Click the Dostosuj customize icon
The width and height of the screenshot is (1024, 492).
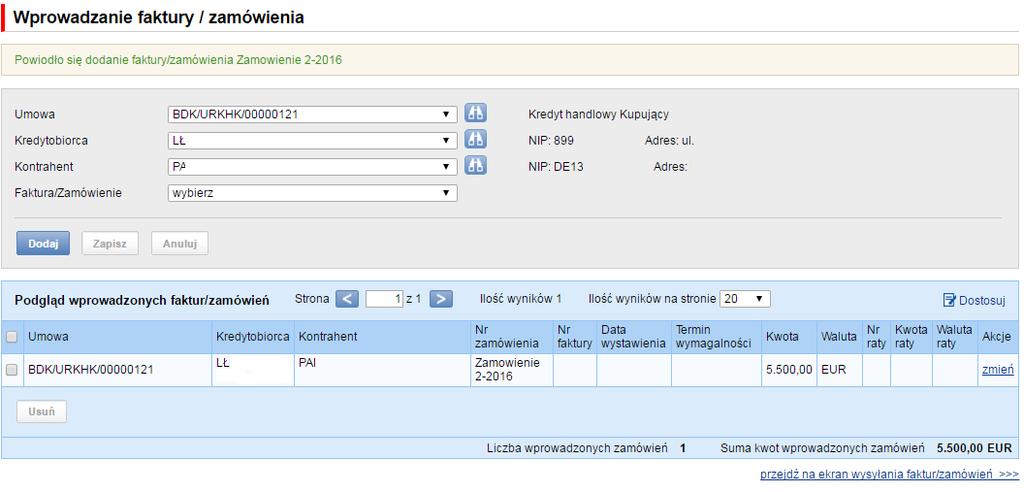click(x=949, y=300)
